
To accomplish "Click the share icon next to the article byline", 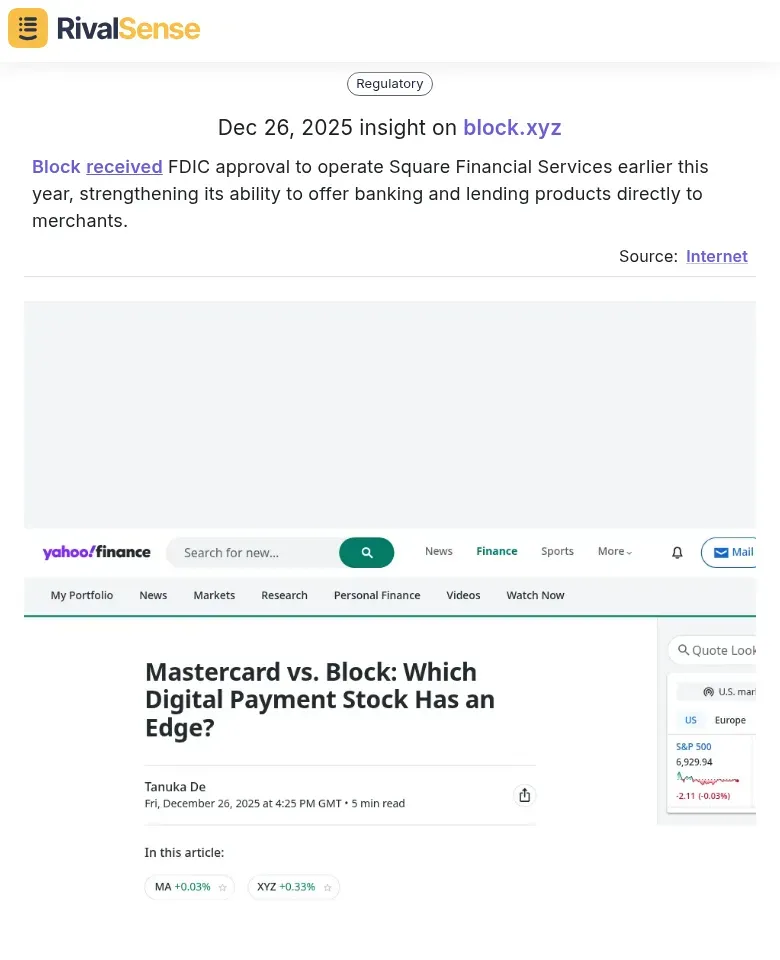I will pyautogui.click(x=525, y=795).
